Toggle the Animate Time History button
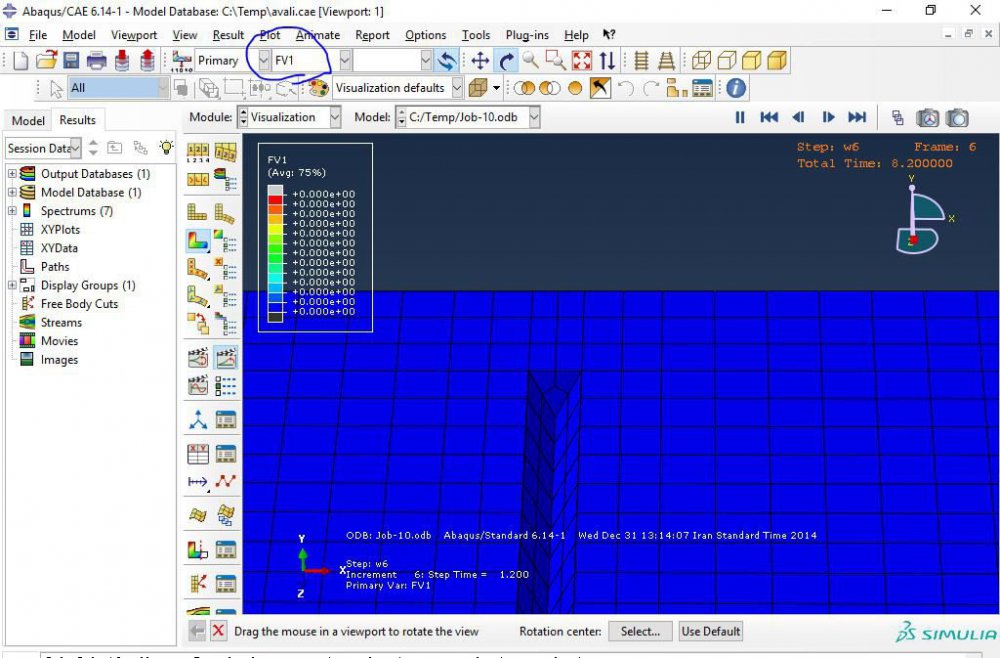 (226, 357)
